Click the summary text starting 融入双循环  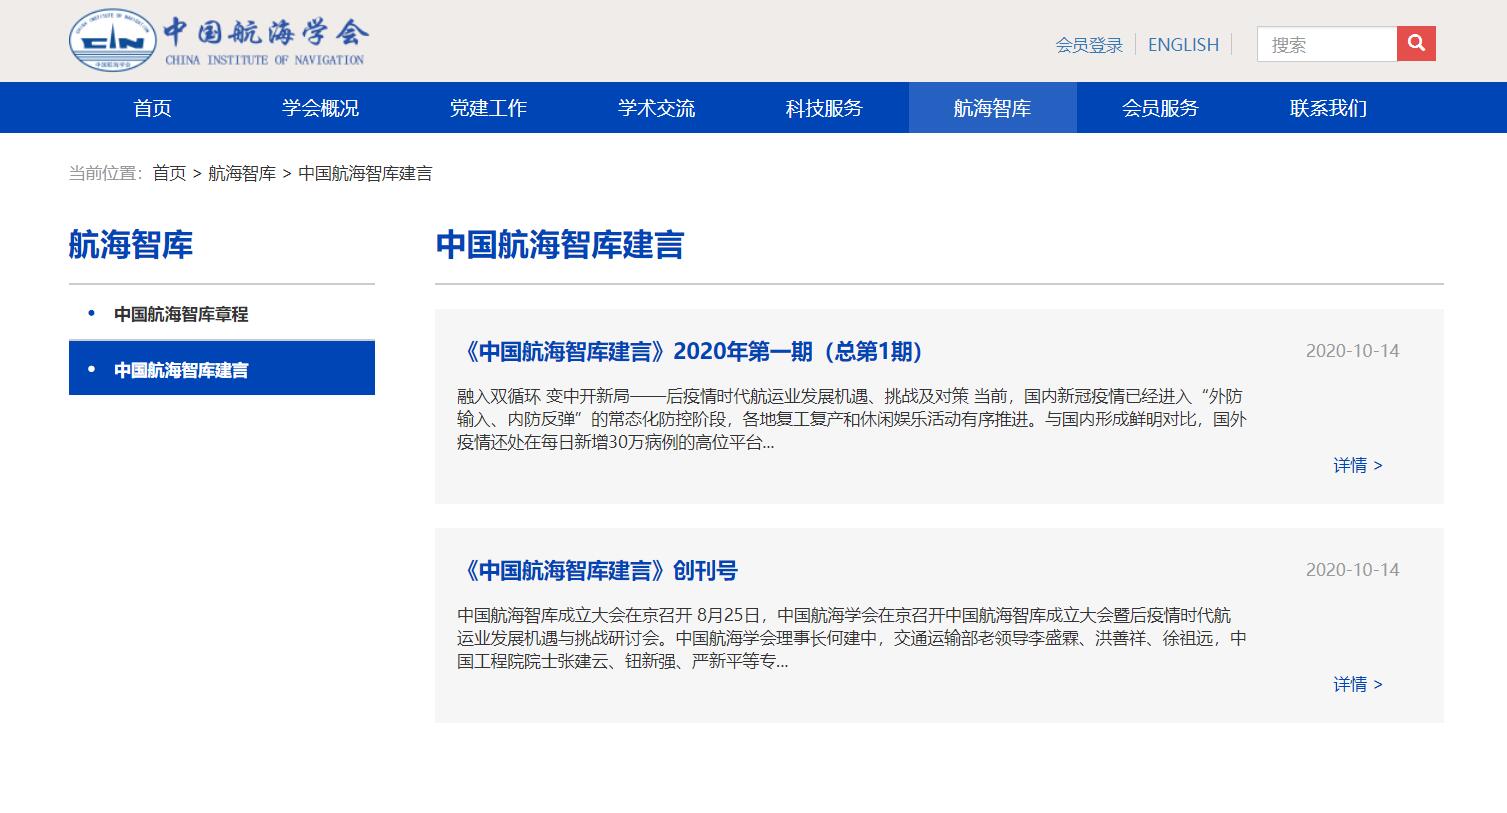pos(852,419)
